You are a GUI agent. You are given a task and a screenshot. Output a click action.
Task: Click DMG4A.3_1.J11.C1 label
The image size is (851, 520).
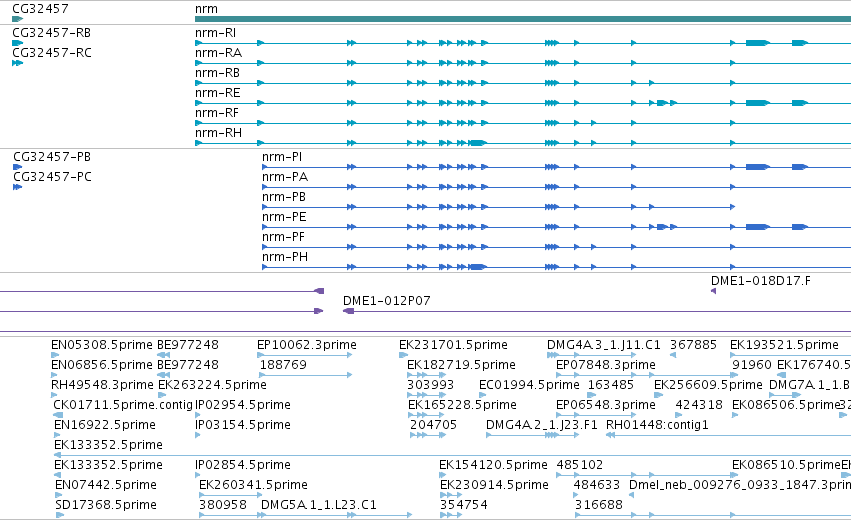pos(604,345)
